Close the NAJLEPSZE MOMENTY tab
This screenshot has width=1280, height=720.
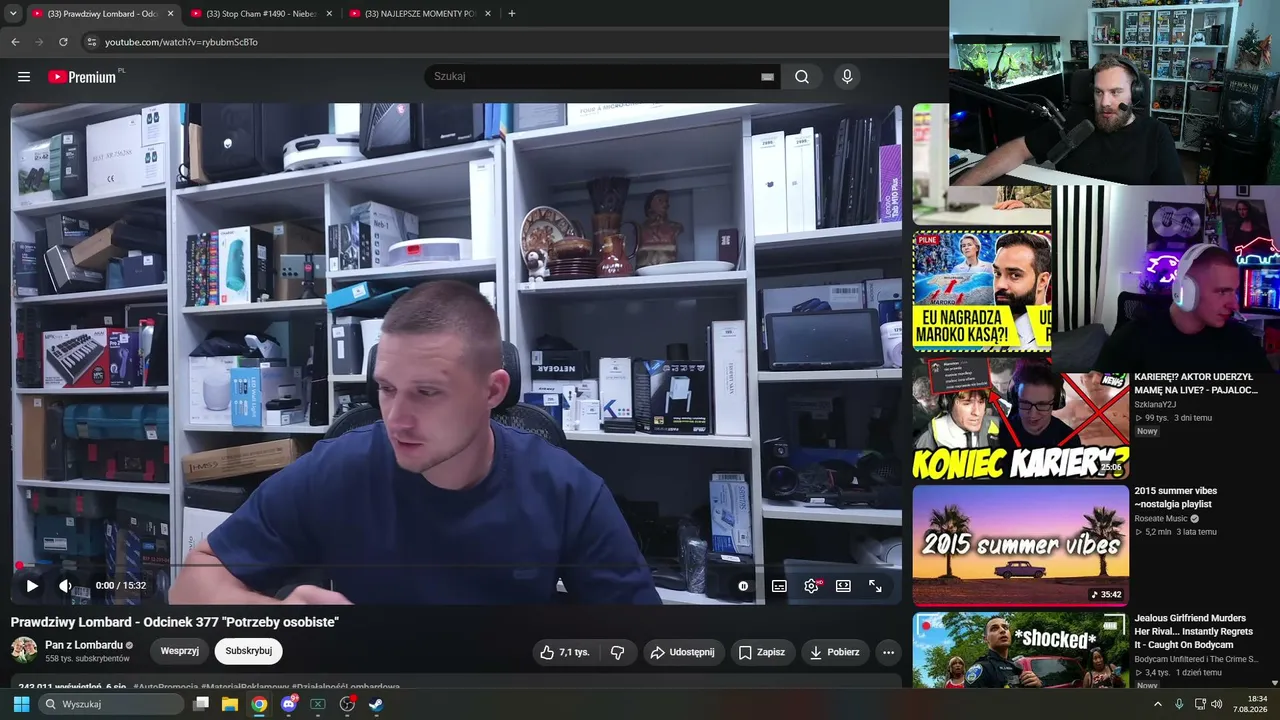click(487, 14)
